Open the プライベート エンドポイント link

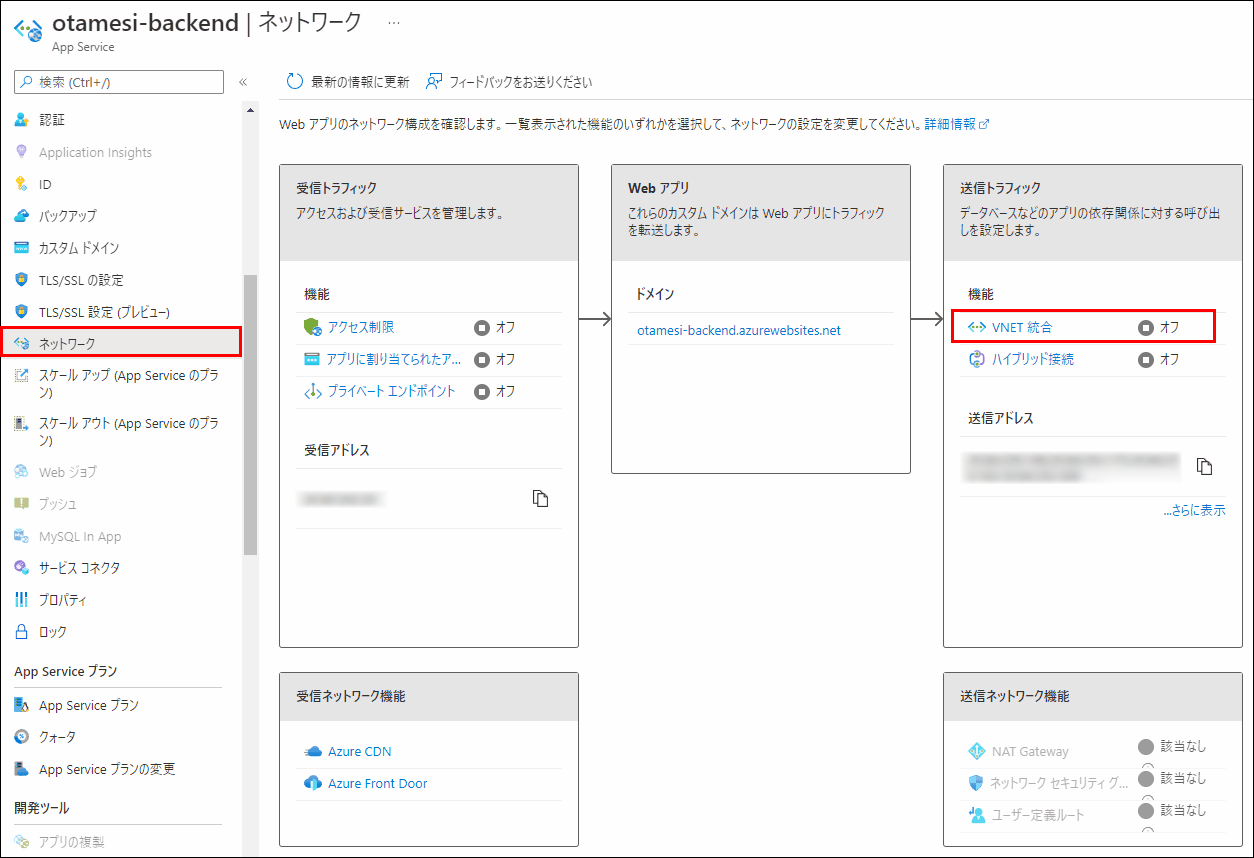(391, 391)
